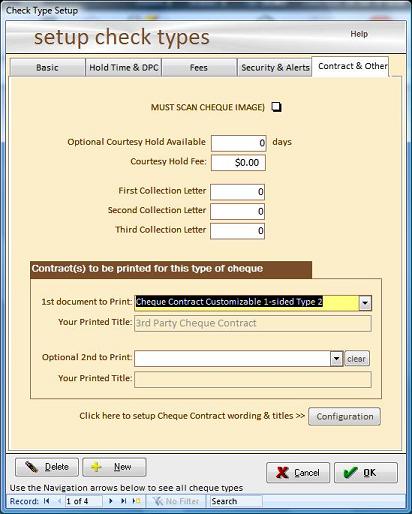Viewport: 412px width, 514px height.
Task: Open Configuration for contract wording
Action: coord(344,416)
